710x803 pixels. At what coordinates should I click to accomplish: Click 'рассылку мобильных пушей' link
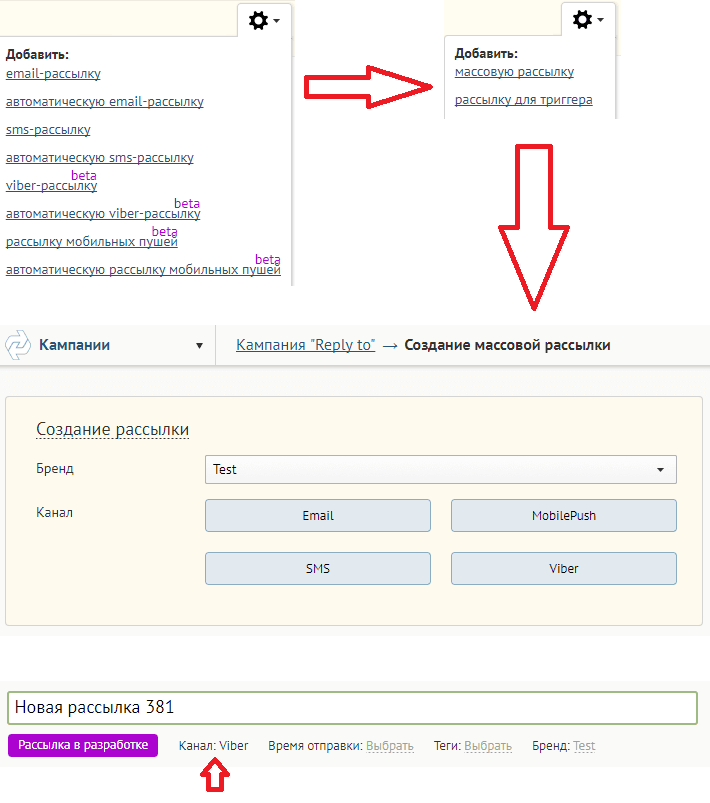92,241
